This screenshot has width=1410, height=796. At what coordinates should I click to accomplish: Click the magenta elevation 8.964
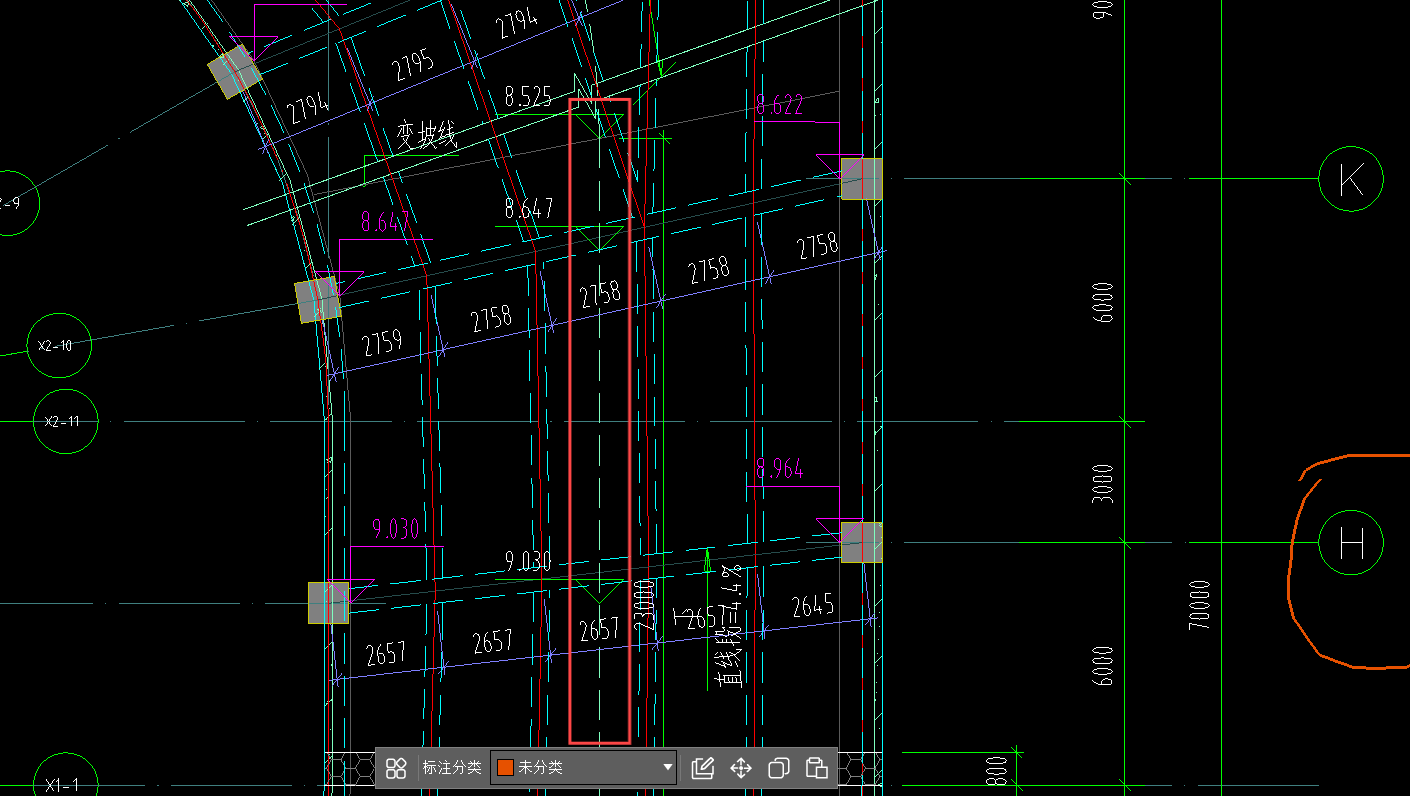pyautogui.click(x=780, y=469)
